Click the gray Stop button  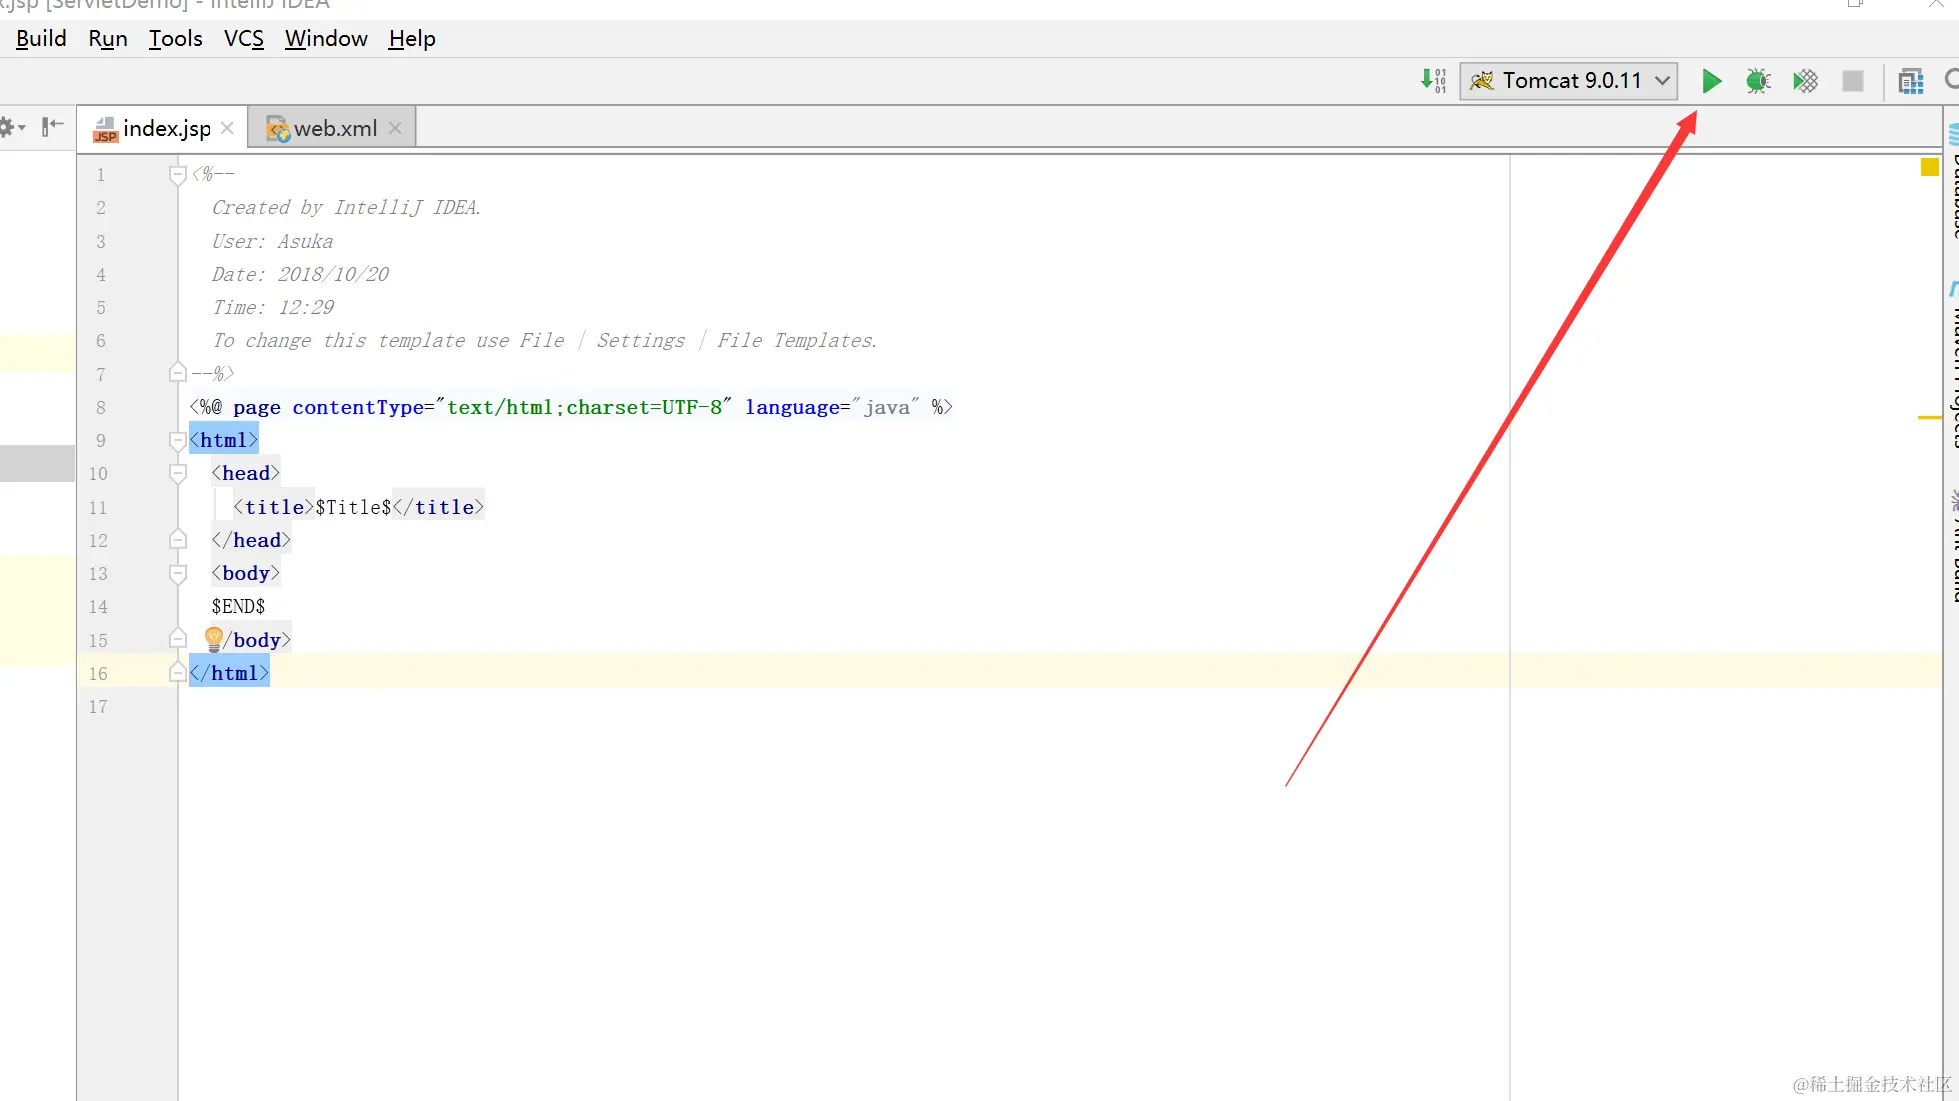click(1853, 81)
